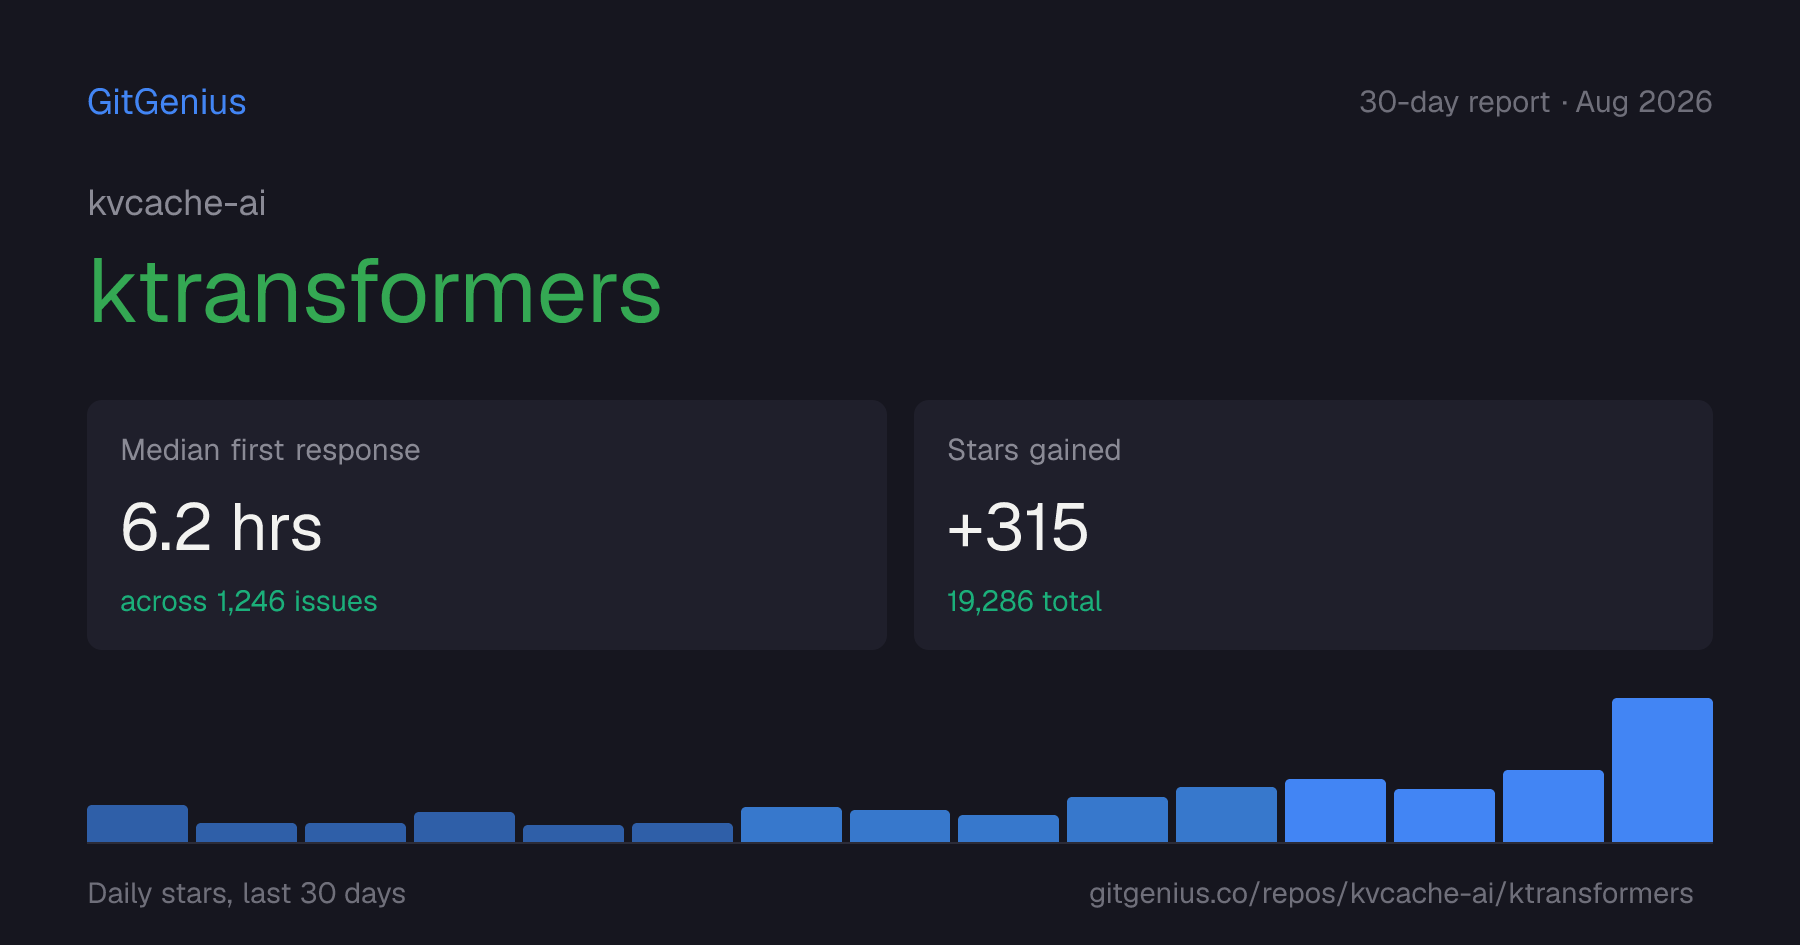Click the GitGenius logo text
This screenshot has height=945, width=1800.
point(167,102)
